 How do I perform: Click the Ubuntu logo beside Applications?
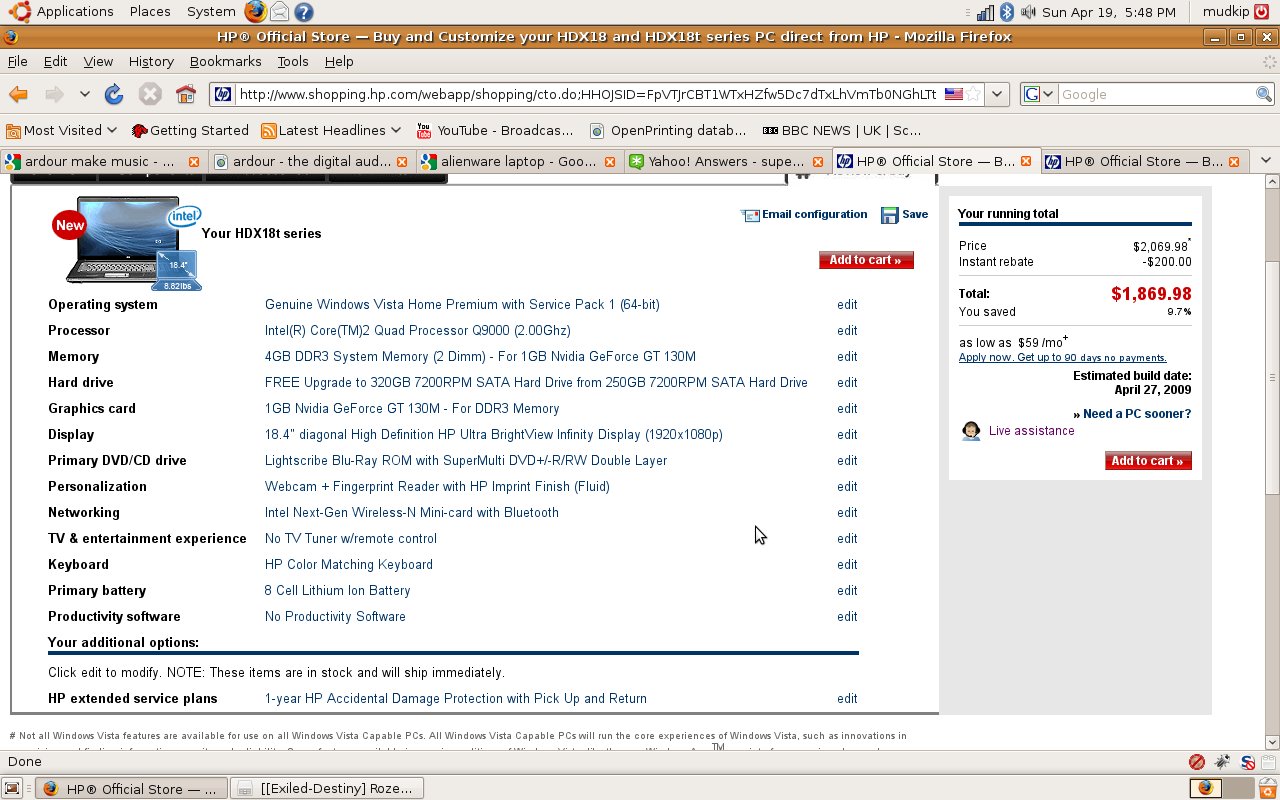click(17, 12)
